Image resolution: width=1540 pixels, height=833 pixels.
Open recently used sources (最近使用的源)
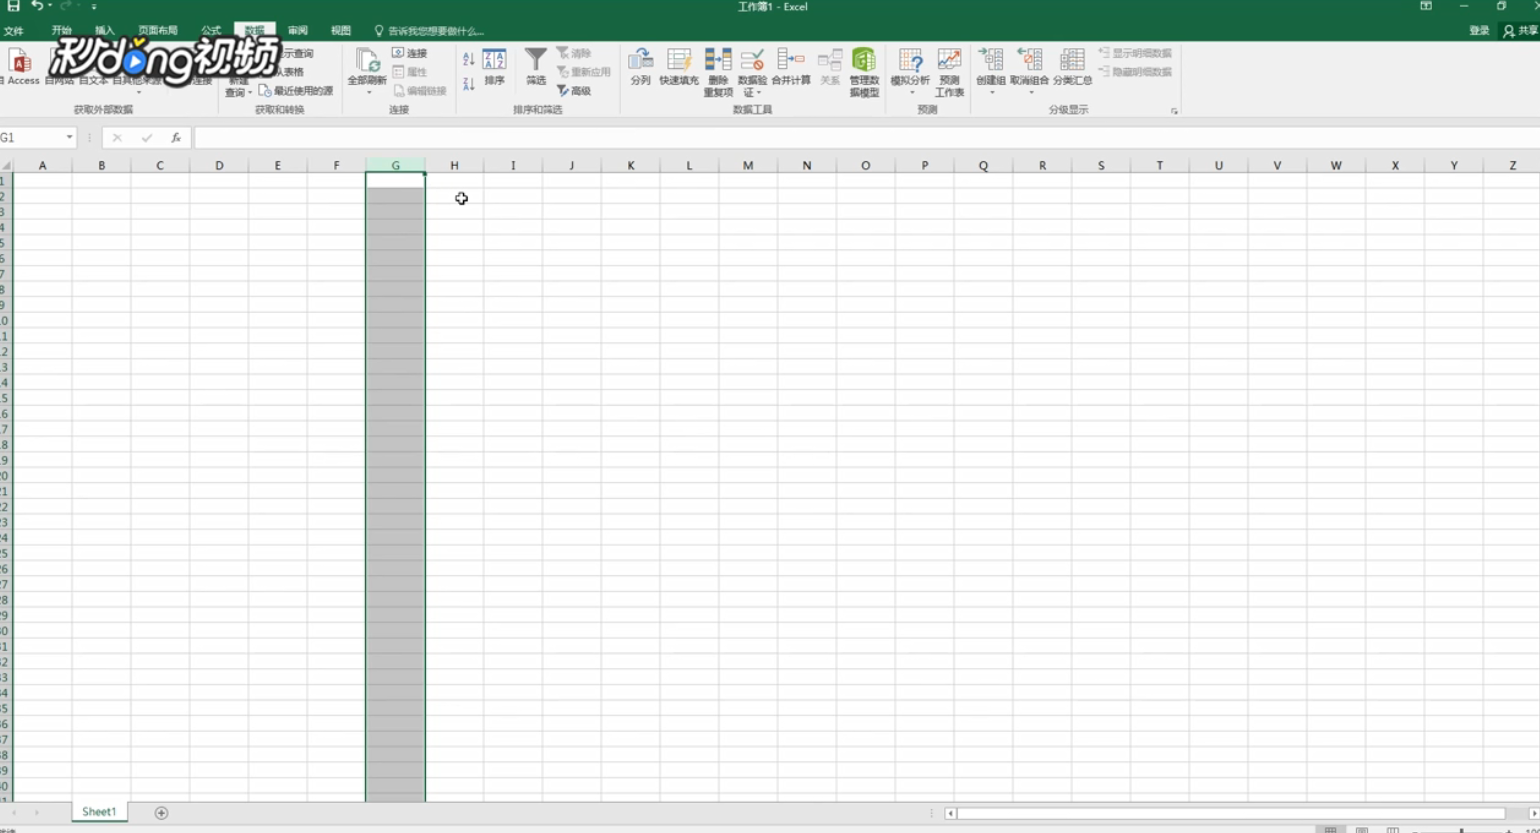pos(296,91)
